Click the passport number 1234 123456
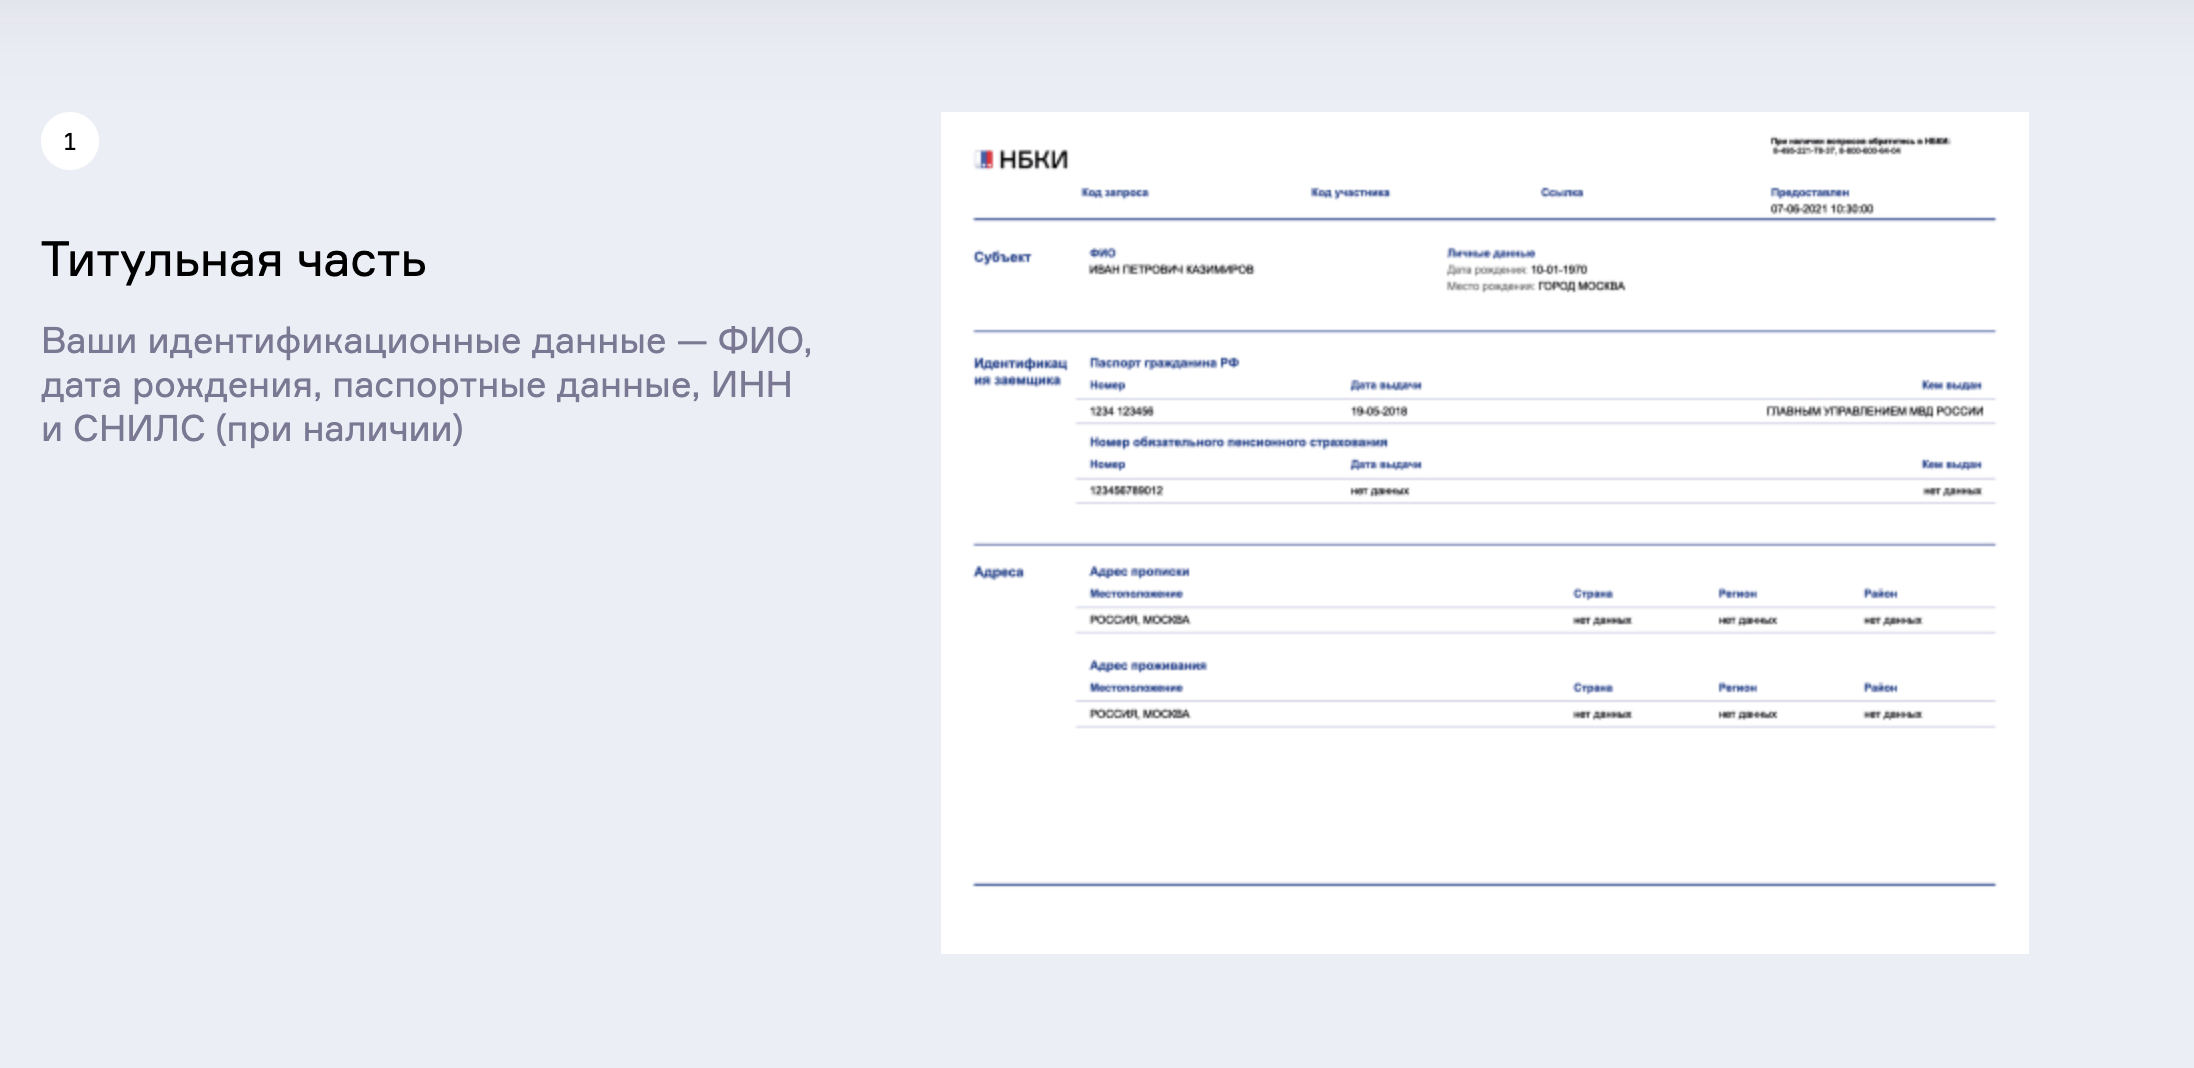This screenshot has width=2194, height=1068. (x=1121, y=411)
